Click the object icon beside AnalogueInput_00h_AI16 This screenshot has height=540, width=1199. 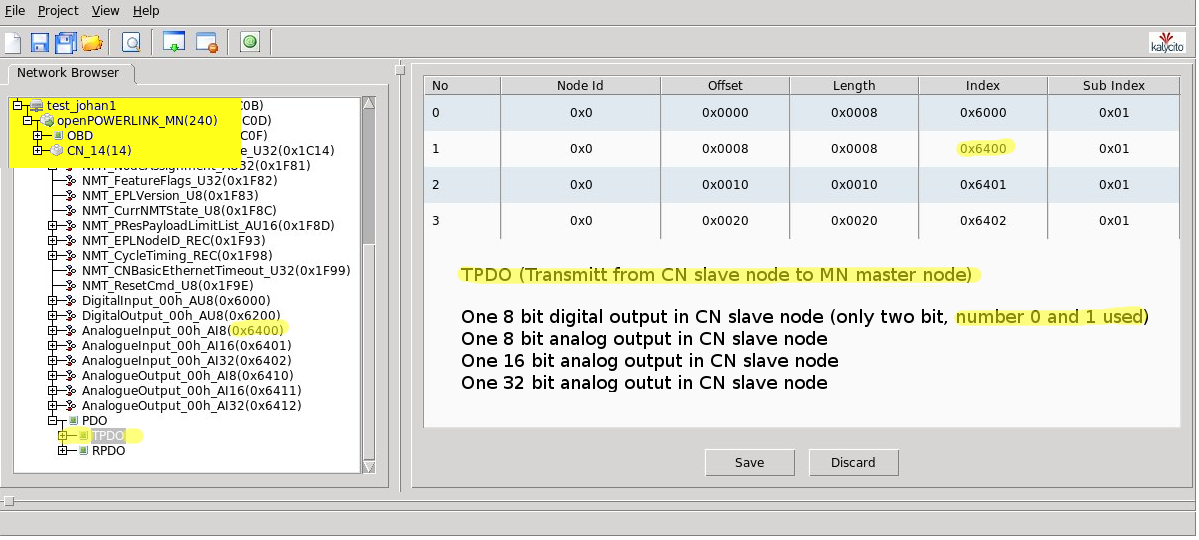(x=71, y=346)
